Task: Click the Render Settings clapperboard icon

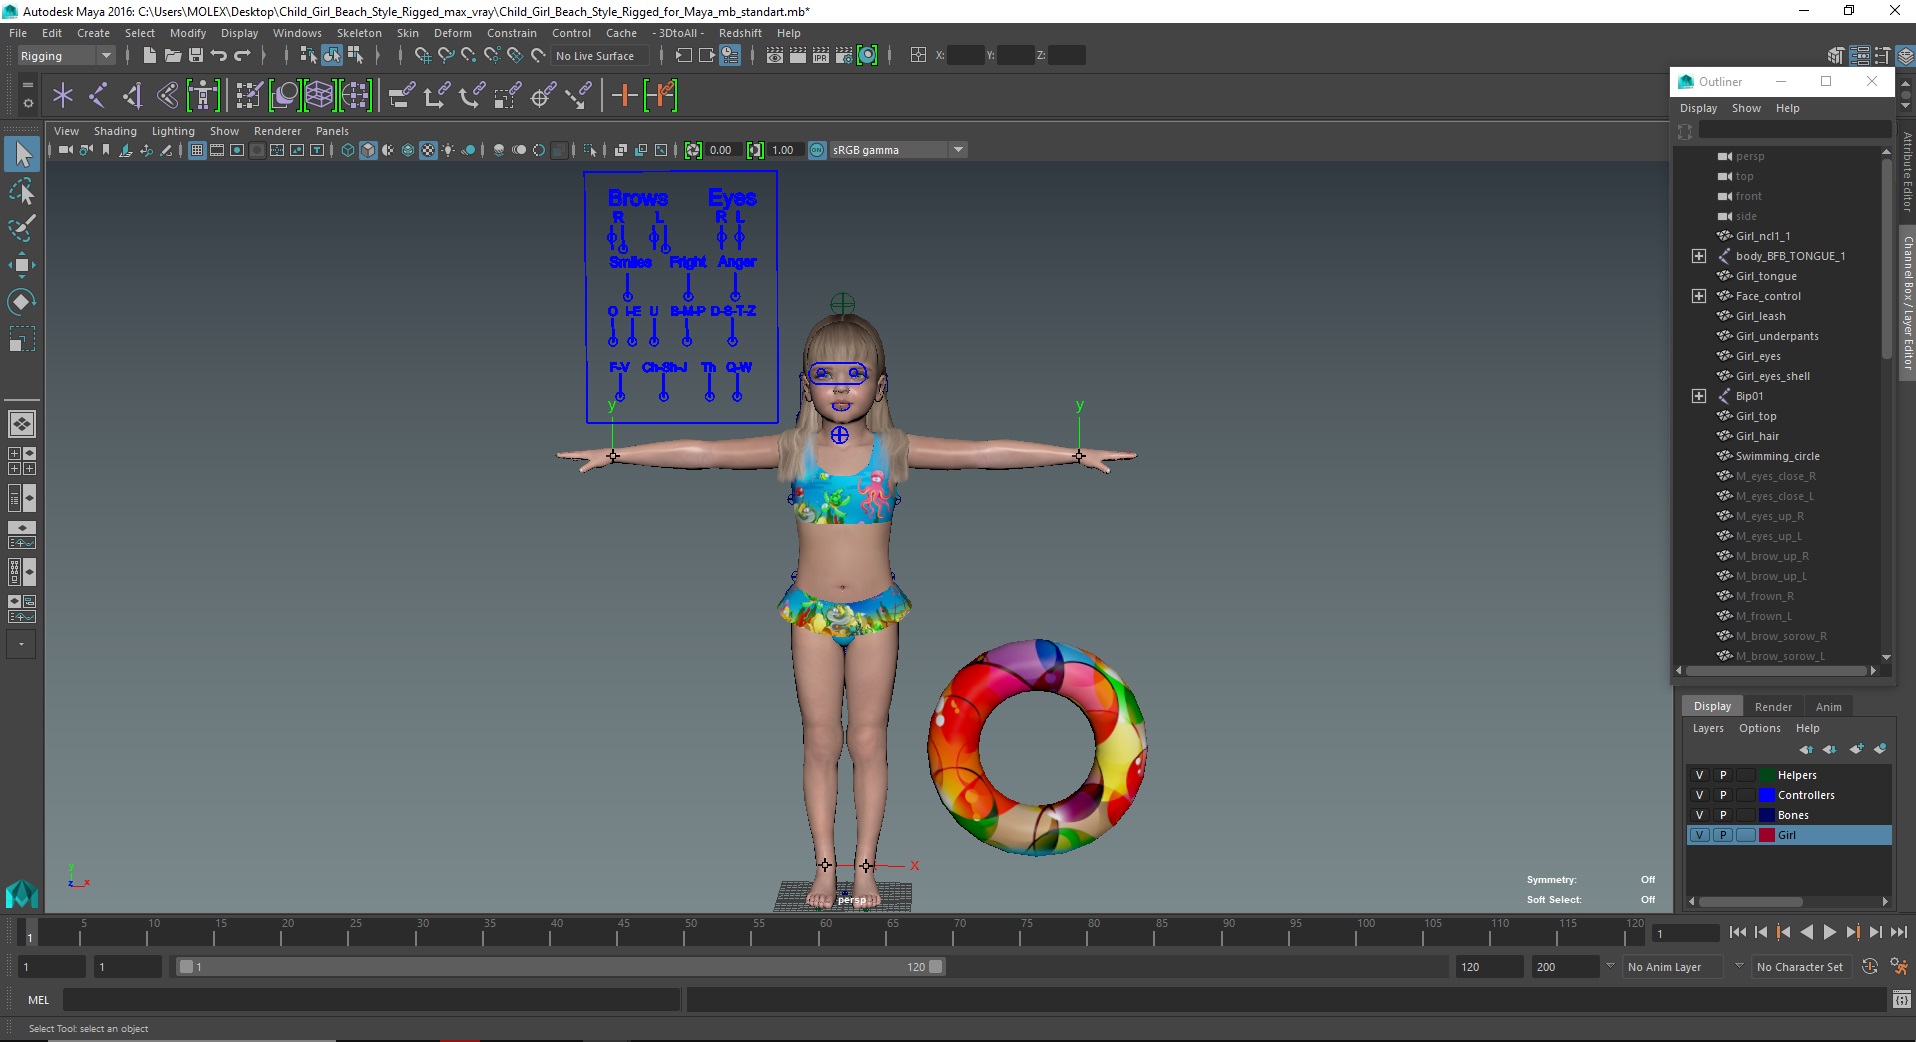Action: pyautogui.click(x=844, y=56)
